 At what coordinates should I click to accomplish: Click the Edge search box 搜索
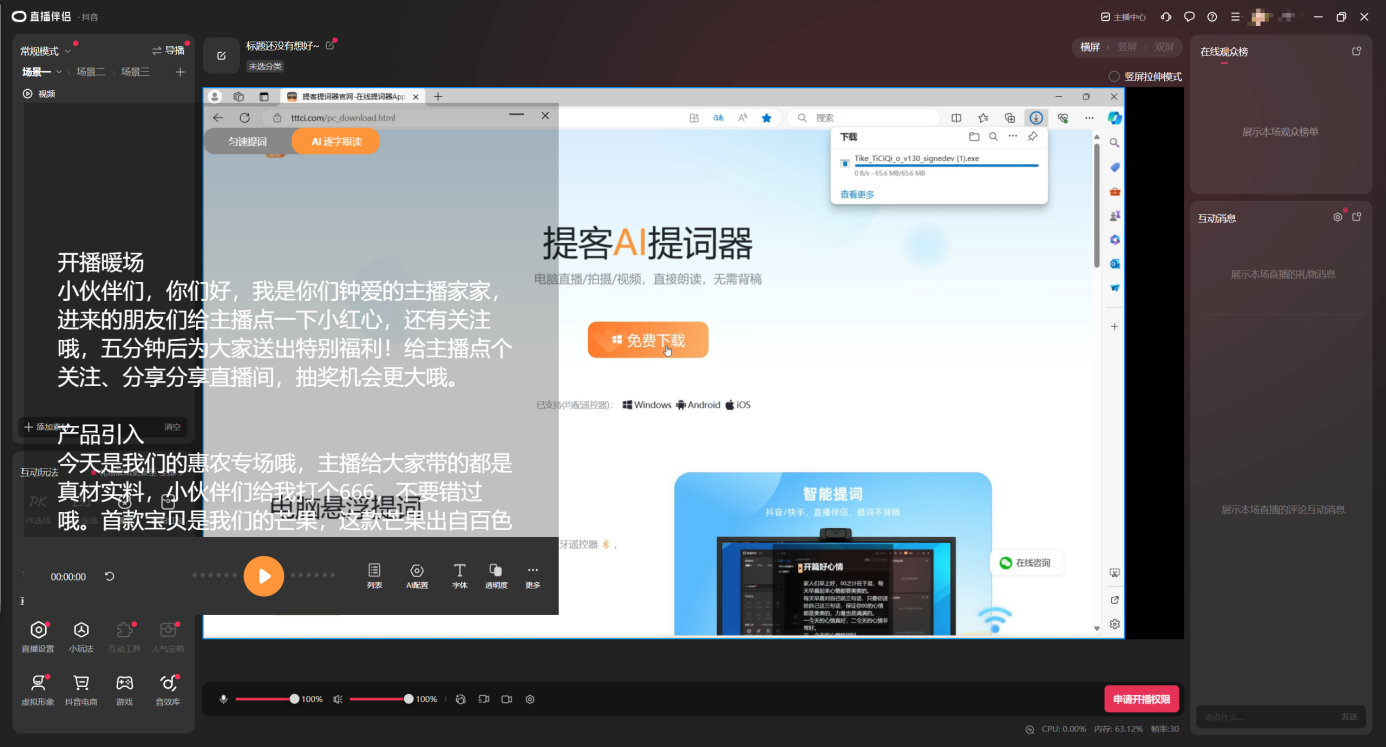pyautogui.click(x=864, y=118)
